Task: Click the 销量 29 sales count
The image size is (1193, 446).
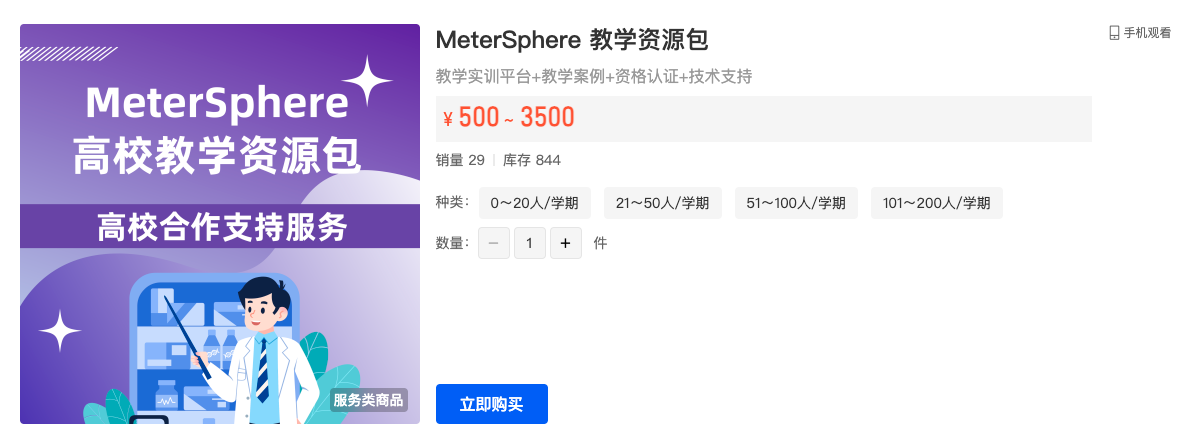Action: pyautogui.click(x=460, y=160)
